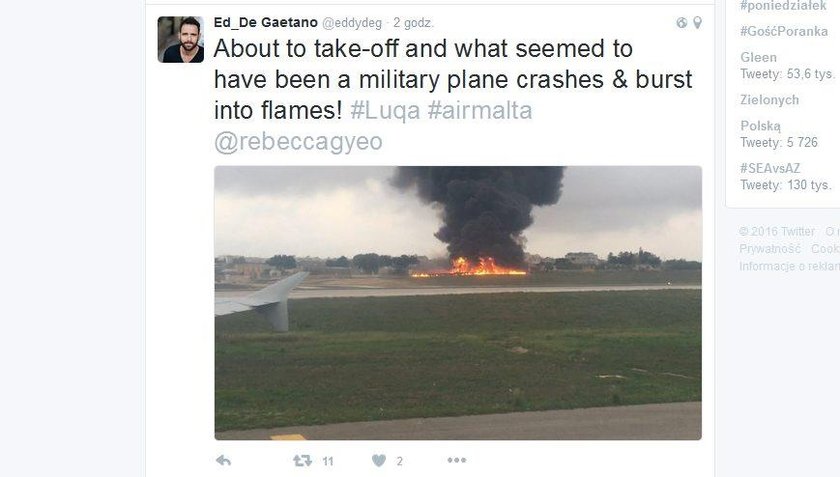Open the #Luqa hashtag
The height and width of the screenshot is (477, 840).
[x=385, y=111]
